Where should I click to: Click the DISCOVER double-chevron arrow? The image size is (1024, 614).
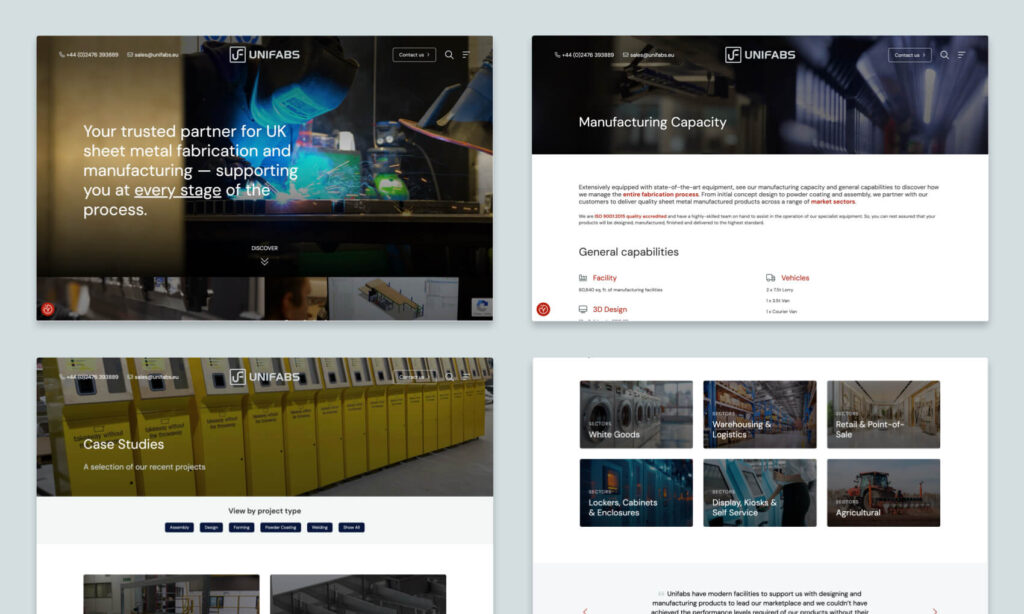pos(264,261)
